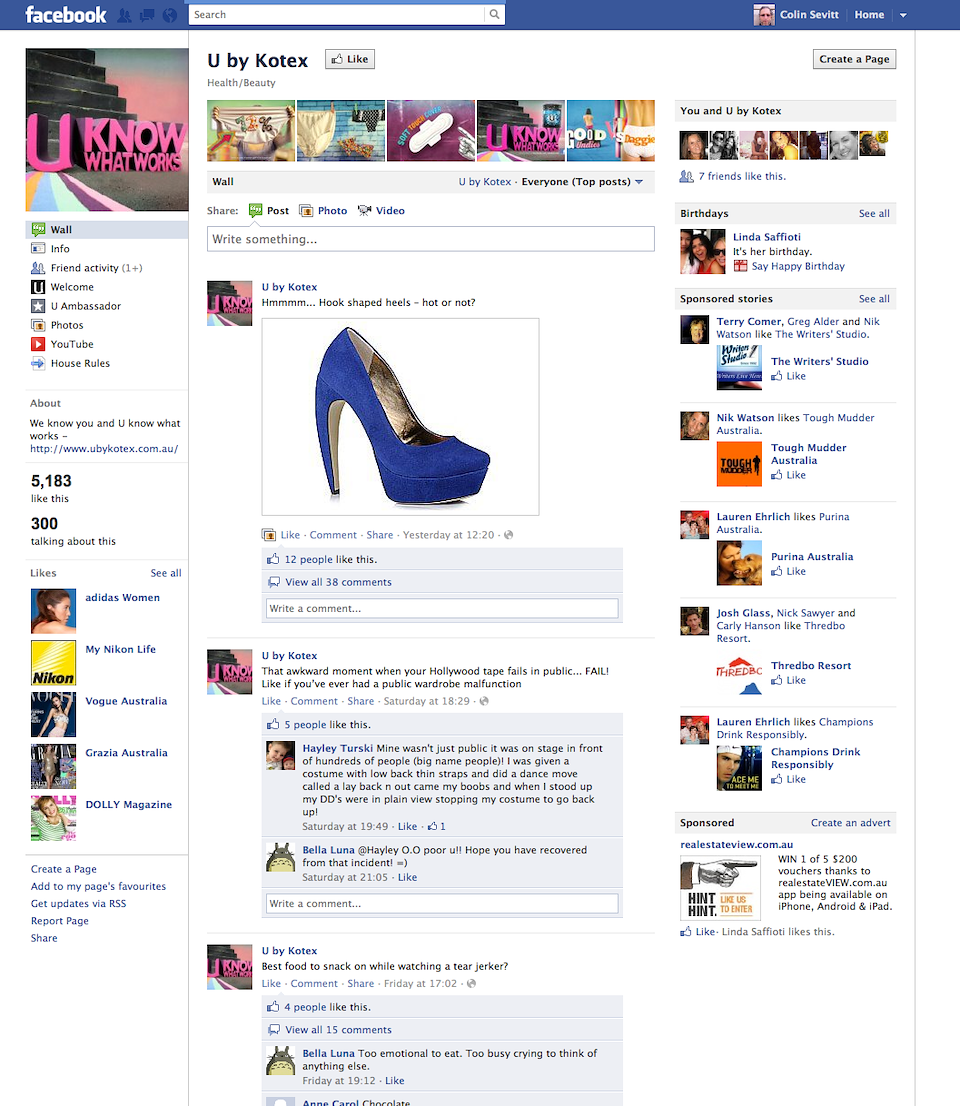This screenshot has height=1106, width=960.
Task: Focus the Facebook search field
Action: tap(337, 14)
